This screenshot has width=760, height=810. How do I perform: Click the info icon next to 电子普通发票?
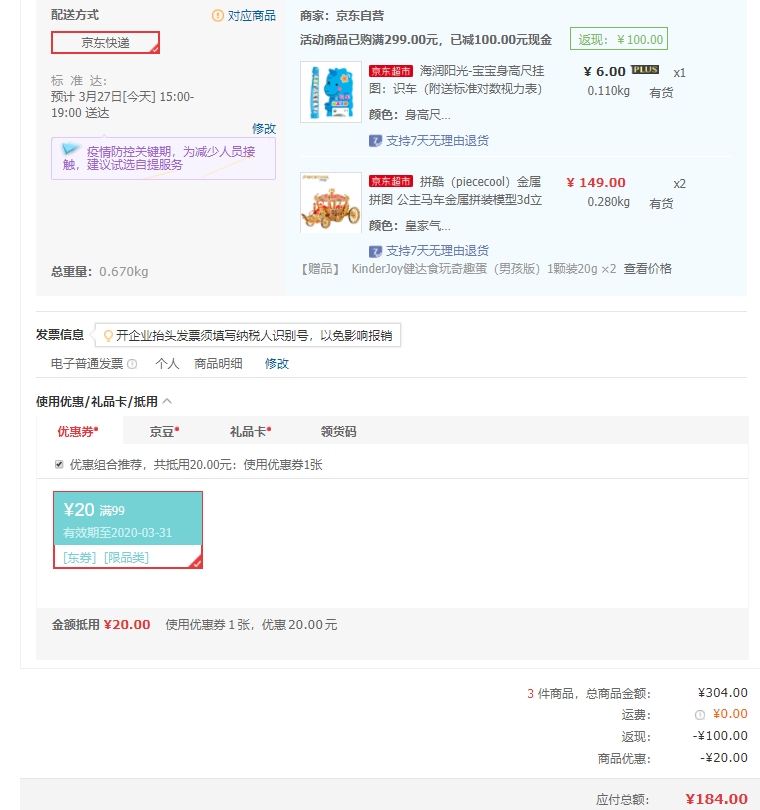[132, 364]
